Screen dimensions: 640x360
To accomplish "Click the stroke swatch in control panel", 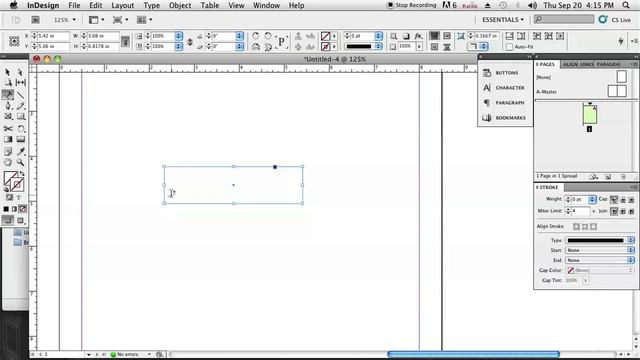I will click(x=325, y=47).
